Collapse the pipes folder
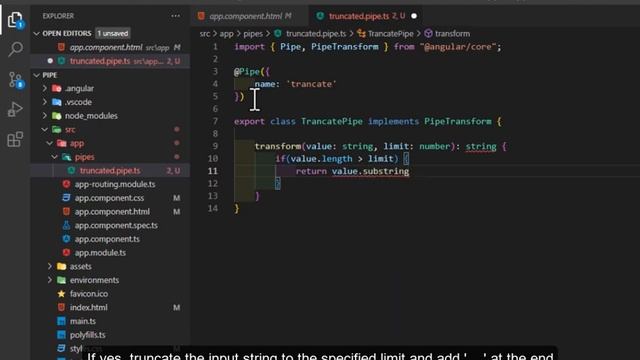 point(55,157)
